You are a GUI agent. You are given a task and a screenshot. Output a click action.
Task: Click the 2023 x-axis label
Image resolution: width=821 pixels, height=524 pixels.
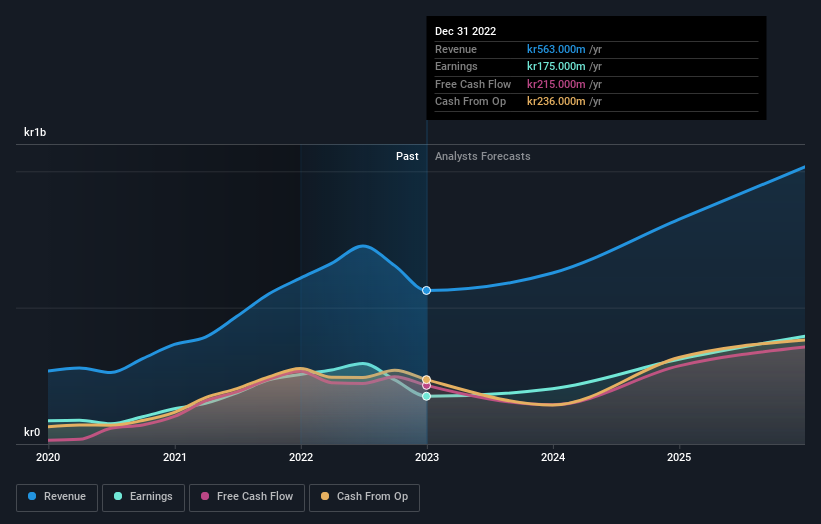point(427,457)
